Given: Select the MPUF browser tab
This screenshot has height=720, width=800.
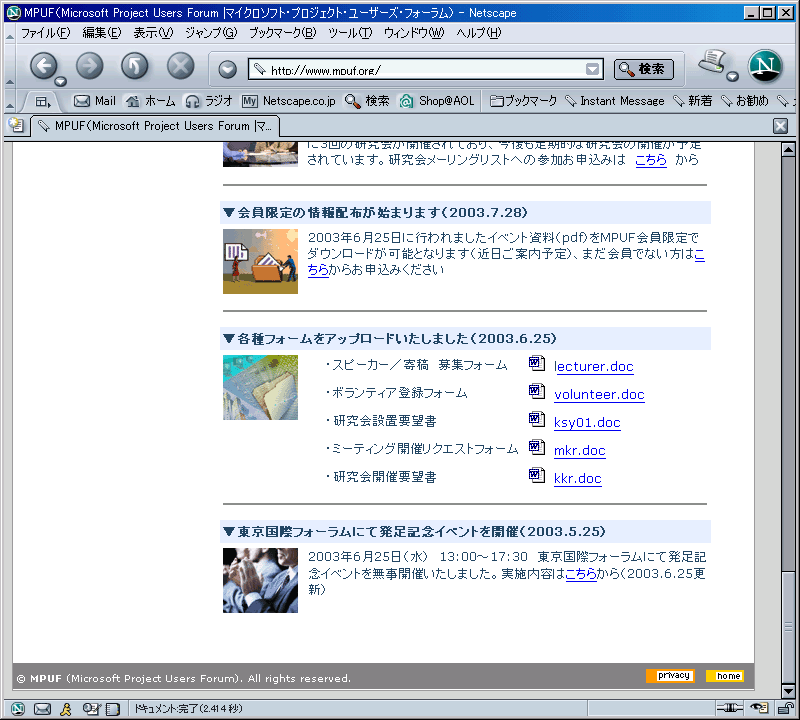Looking at the screenshot, I should pyautogui.click(x=155, y=126).
